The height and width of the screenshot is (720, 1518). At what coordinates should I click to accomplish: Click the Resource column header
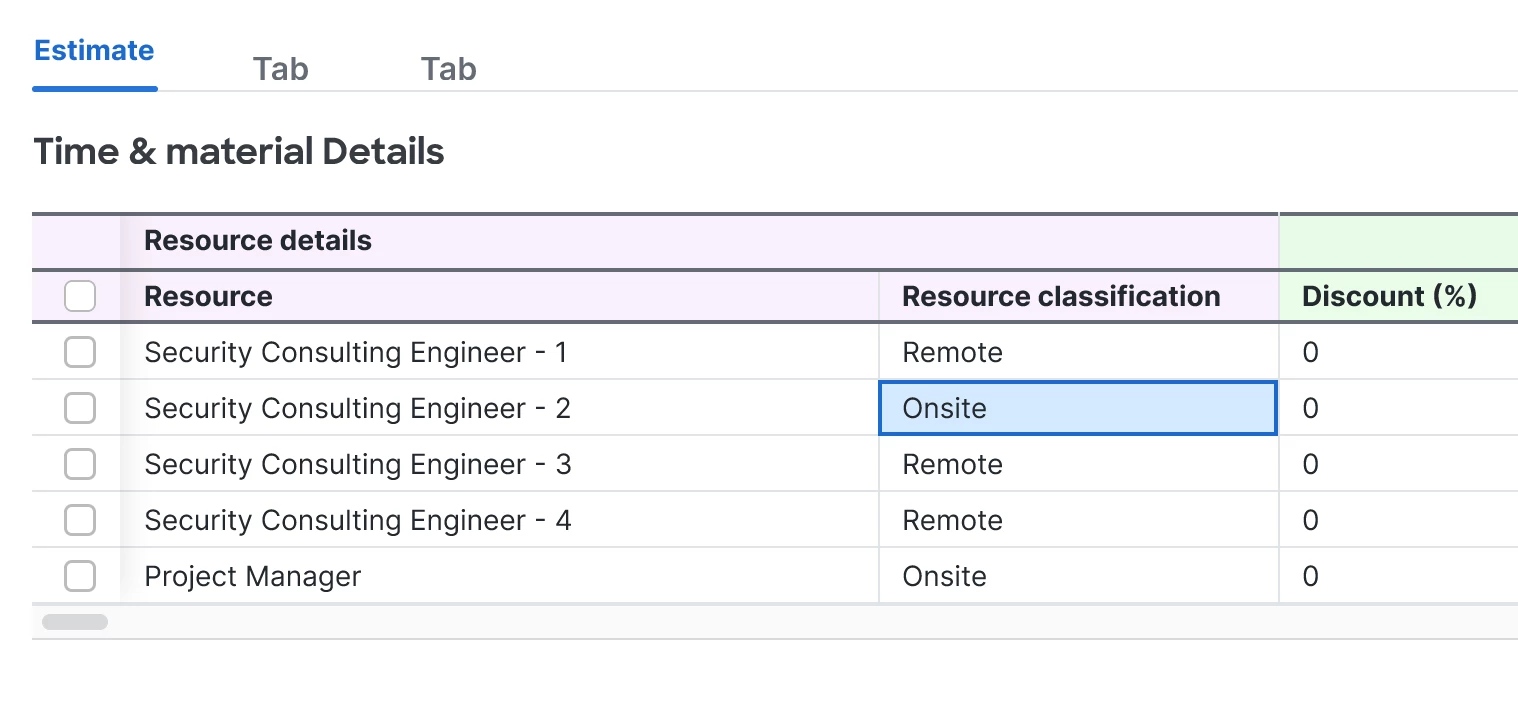(208, 296)
